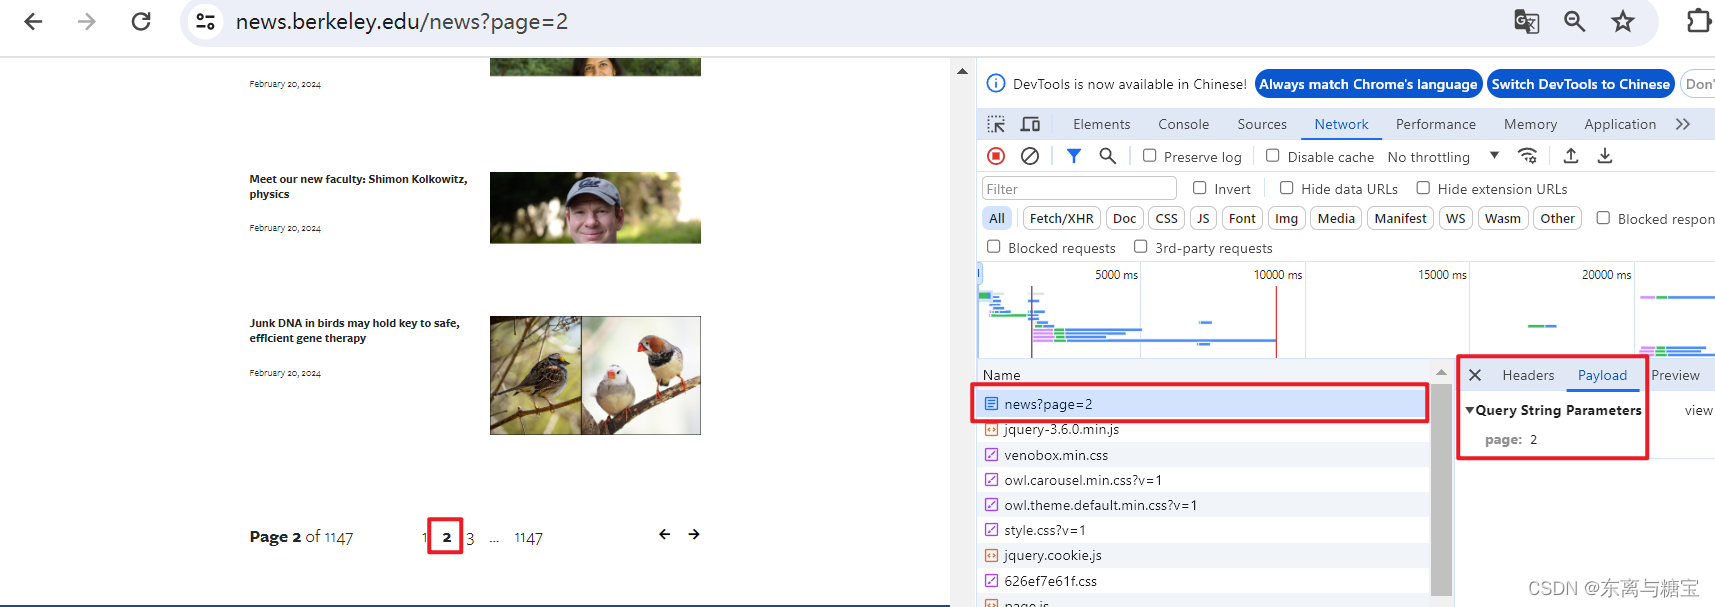
Task: Filter requests by JS type
Action: 1203,218
